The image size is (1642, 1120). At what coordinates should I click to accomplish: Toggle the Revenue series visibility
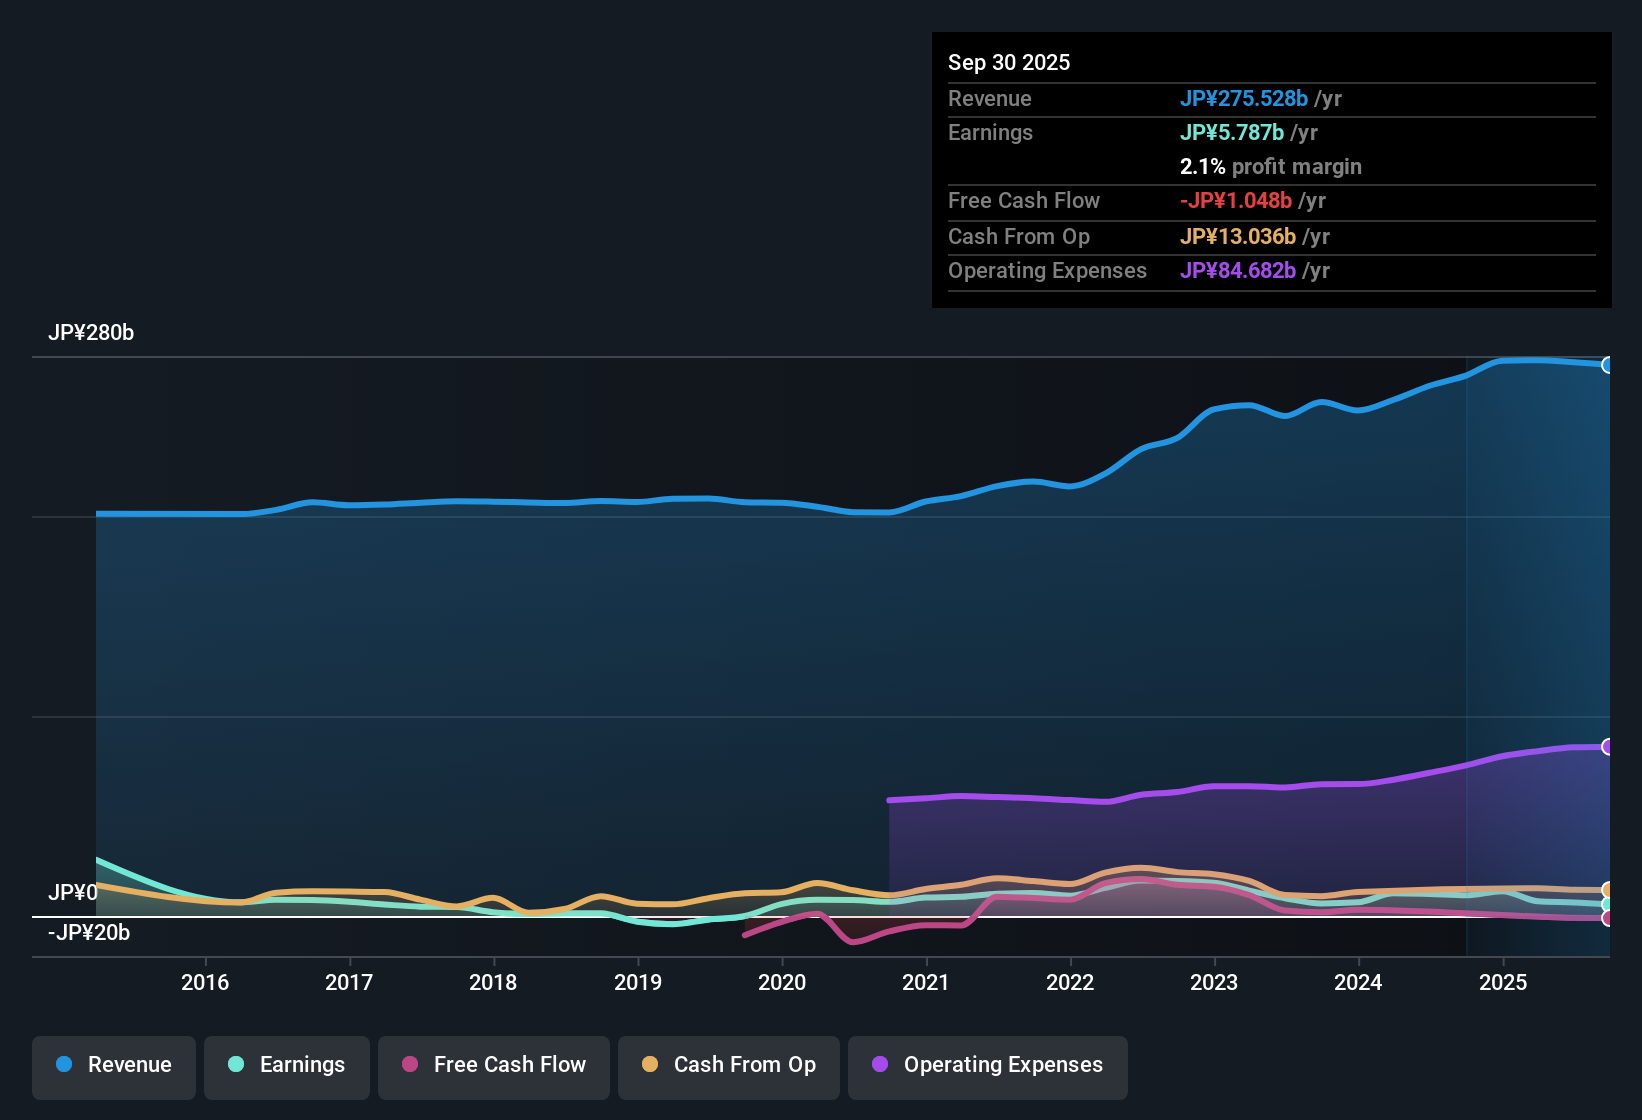113,1066
